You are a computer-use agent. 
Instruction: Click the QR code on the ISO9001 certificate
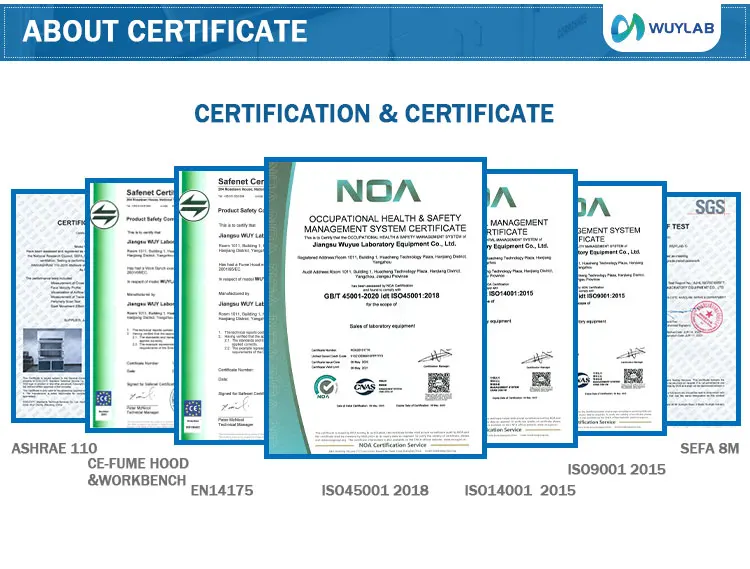(x=633, y=379)
